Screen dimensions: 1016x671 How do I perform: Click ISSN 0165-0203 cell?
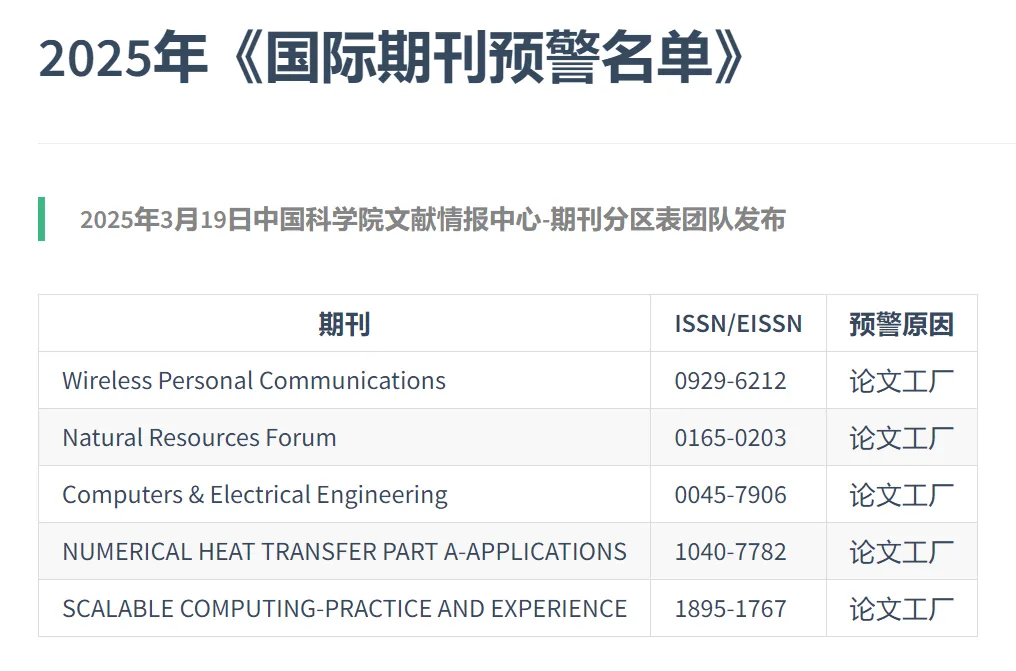click(730, 438)
